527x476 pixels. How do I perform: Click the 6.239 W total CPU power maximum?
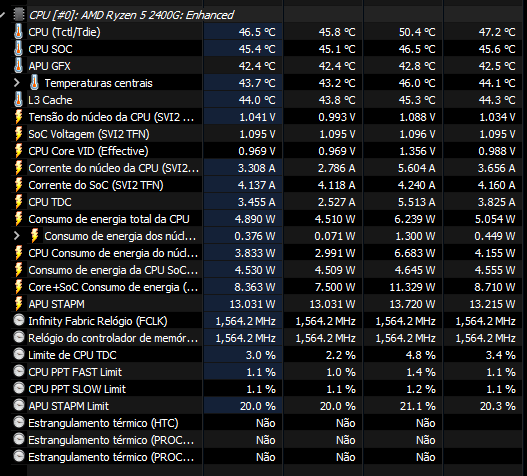click(x=415, y=219)
